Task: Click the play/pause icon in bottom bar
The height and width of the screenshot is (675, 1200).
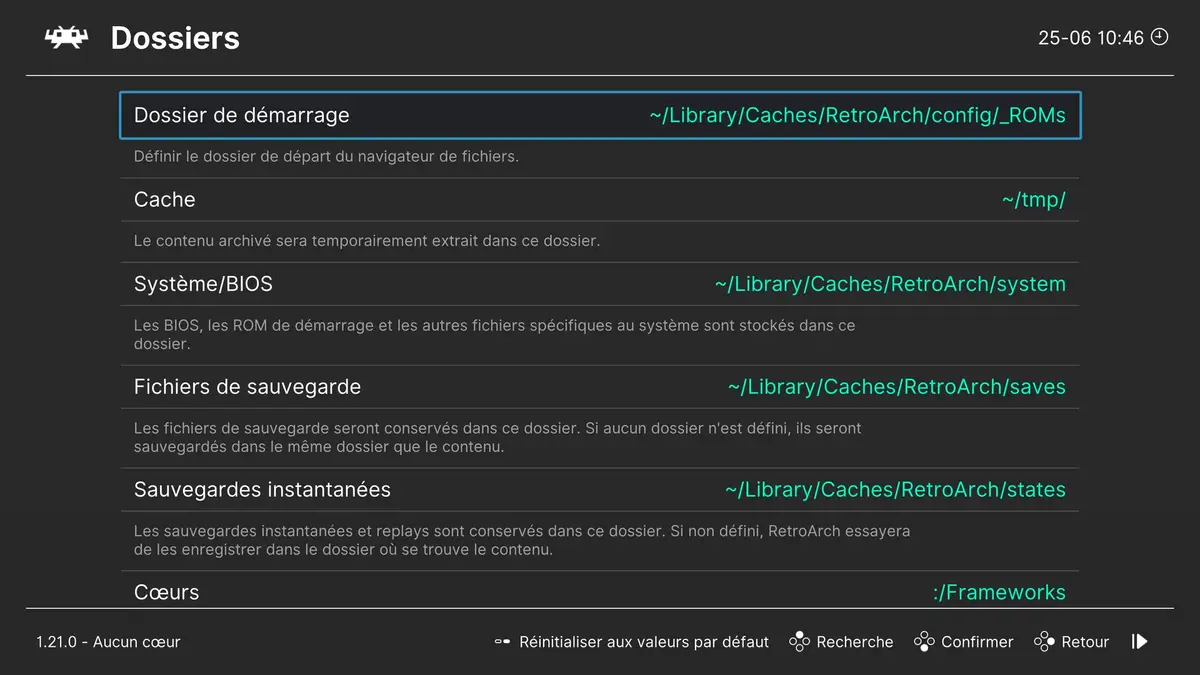Action: [x=1139, y=642]
